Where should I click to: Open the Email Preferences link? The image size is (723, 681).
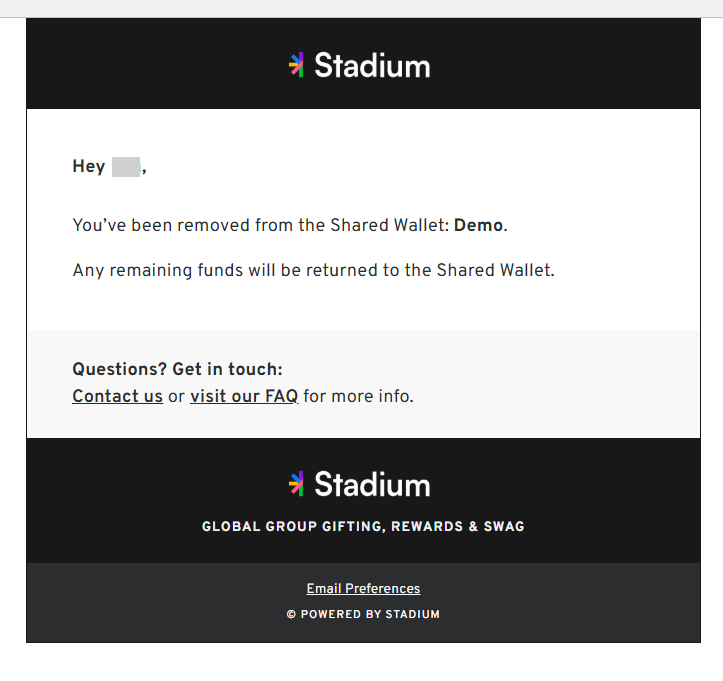(363, 588)
